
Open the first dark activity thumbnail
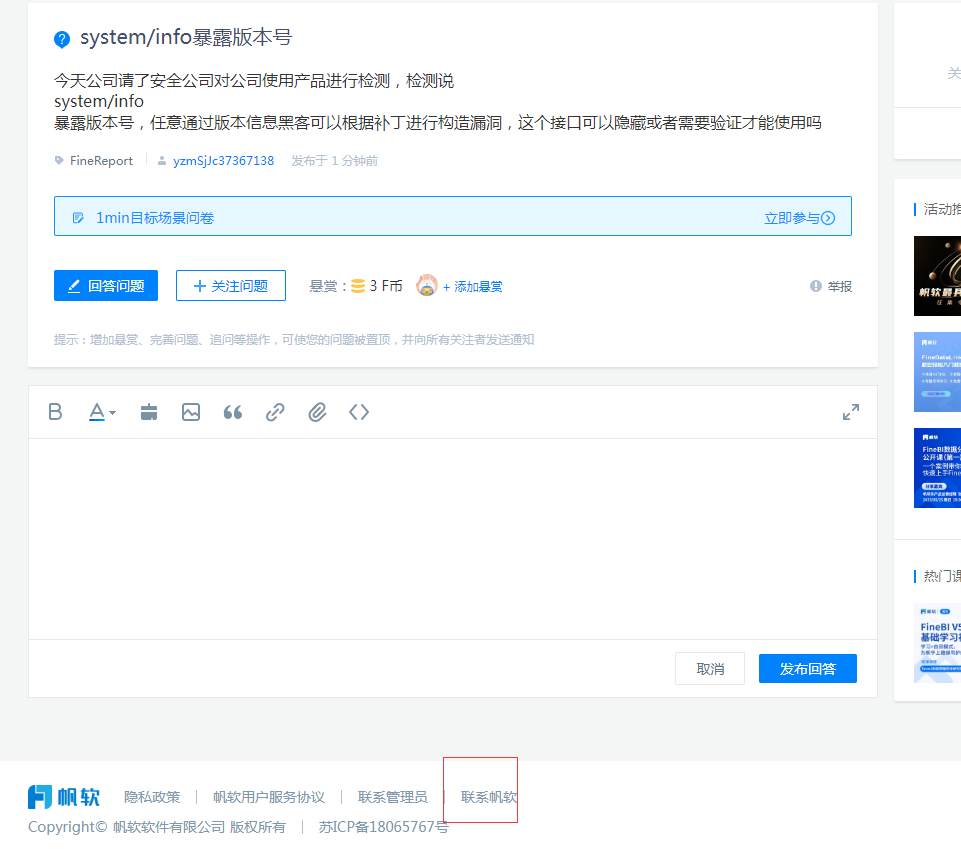(x=937, y=276)
